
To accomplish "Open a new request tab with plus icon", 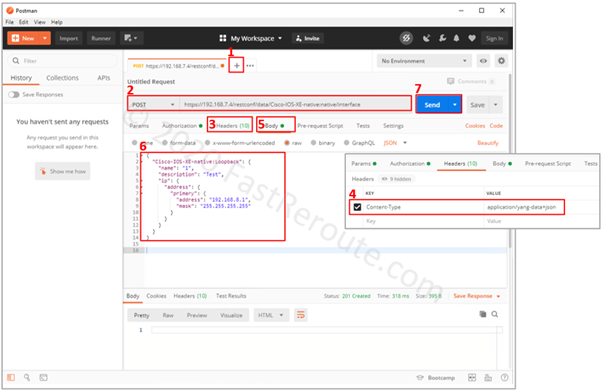I will pyautogui.click(x=236, y=66).
